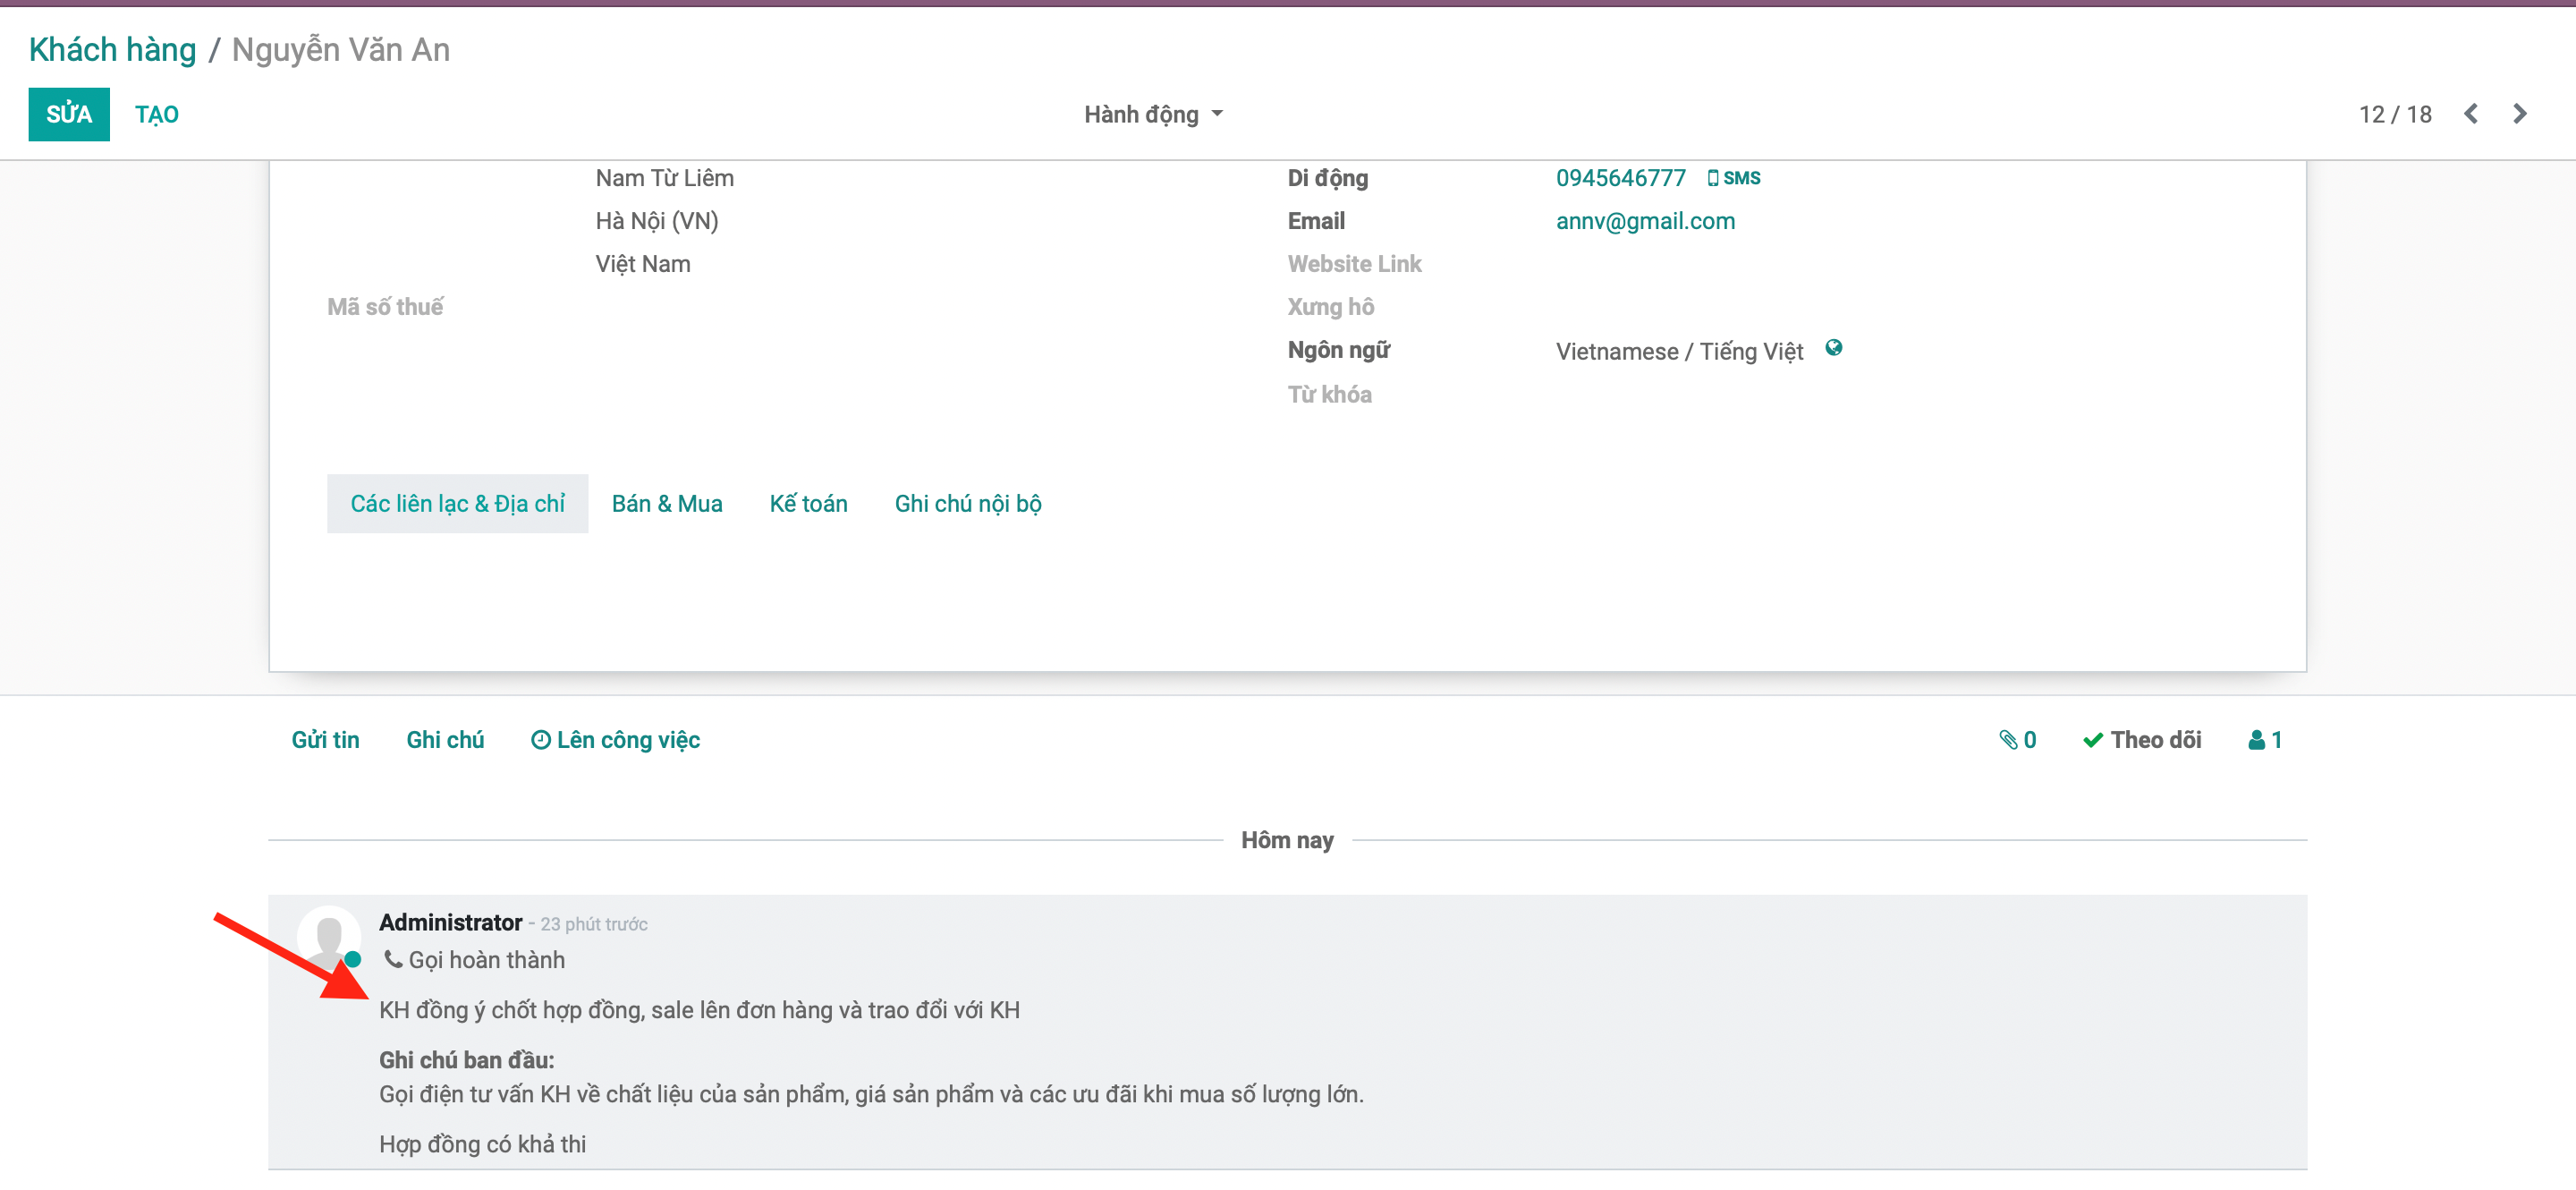Go to previous customer record arrow

2470,114
